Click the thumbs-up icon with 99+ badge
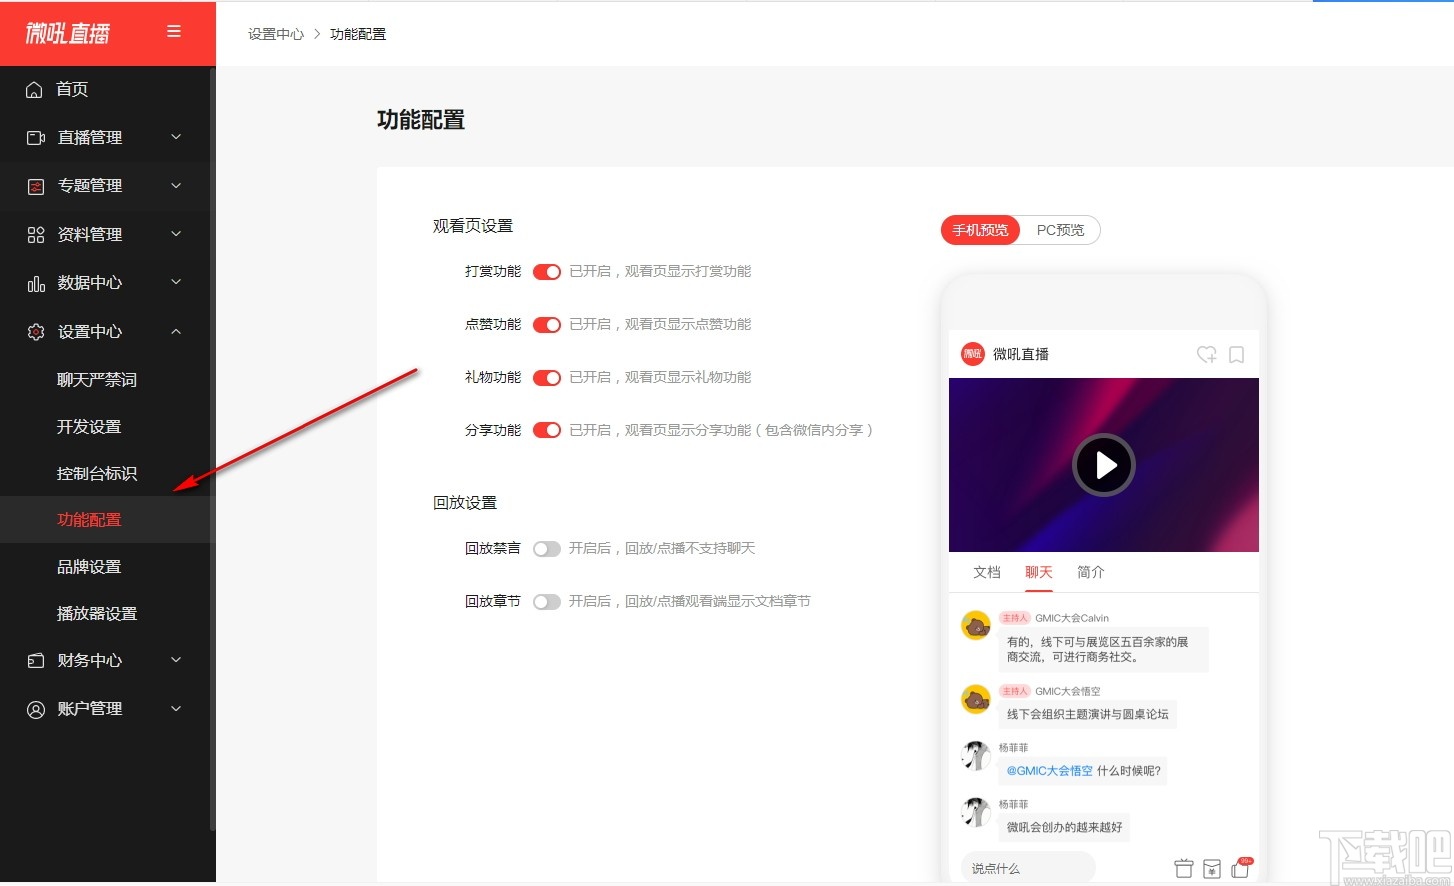1454x886 pixels. [x=1241, y=870]
